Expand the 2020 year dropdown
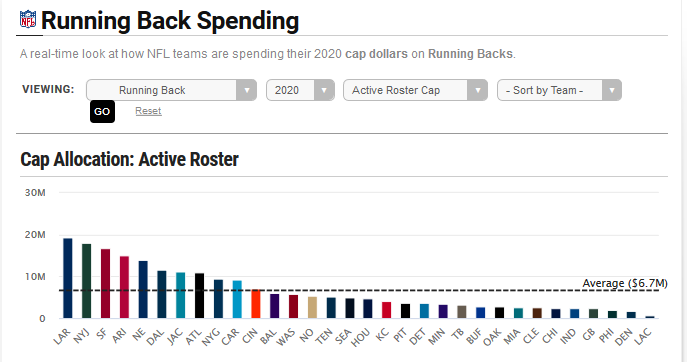Image resolution: width=687 pixels, height=362 pixels. [301, 90]
